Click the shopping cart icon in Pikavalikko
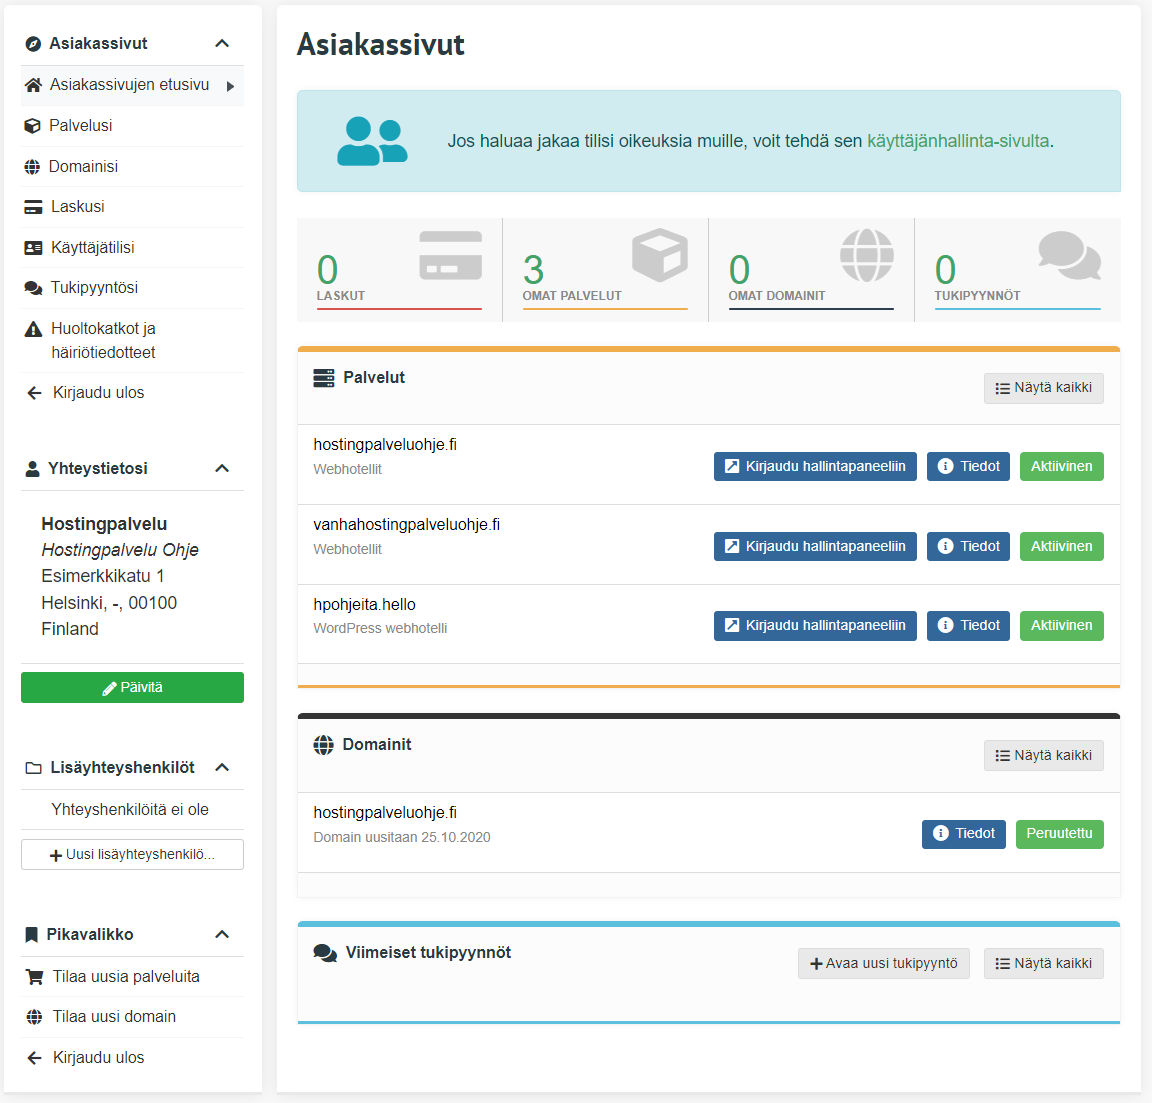1152x1103 pixels. [34, 977]
